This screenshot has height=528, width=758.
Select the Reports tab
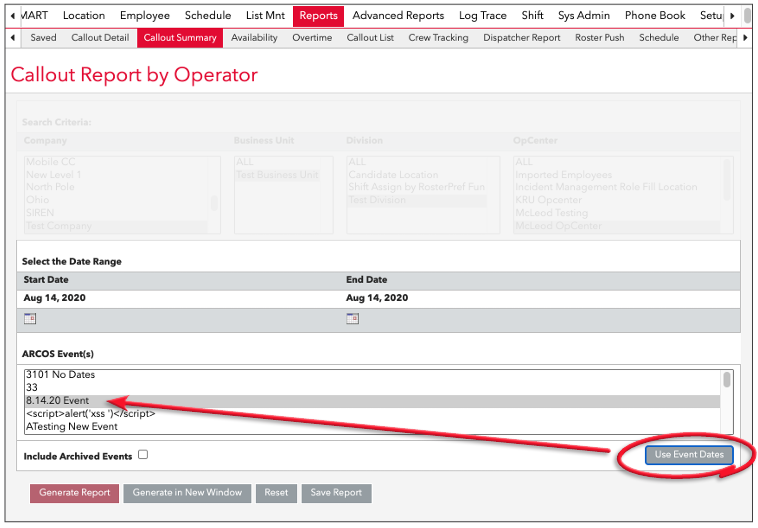[318, 16]
